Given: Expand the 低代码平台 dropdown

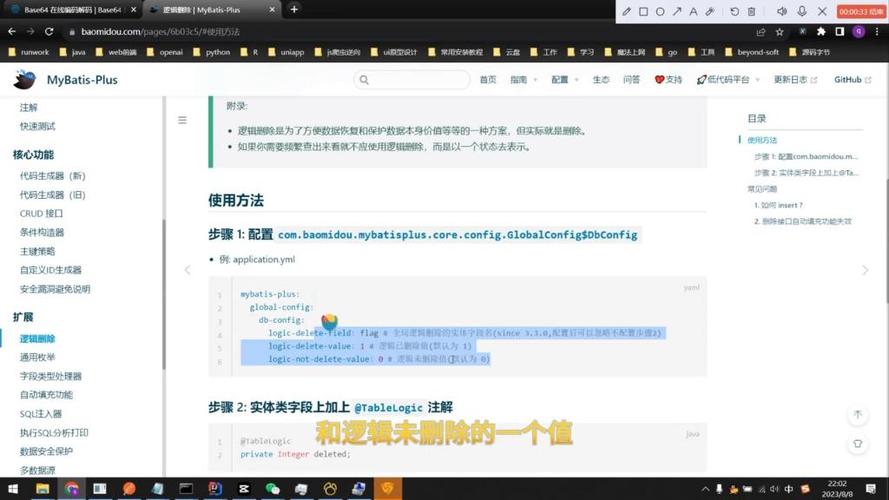Looking at the screenshot, I should point(728,80).
